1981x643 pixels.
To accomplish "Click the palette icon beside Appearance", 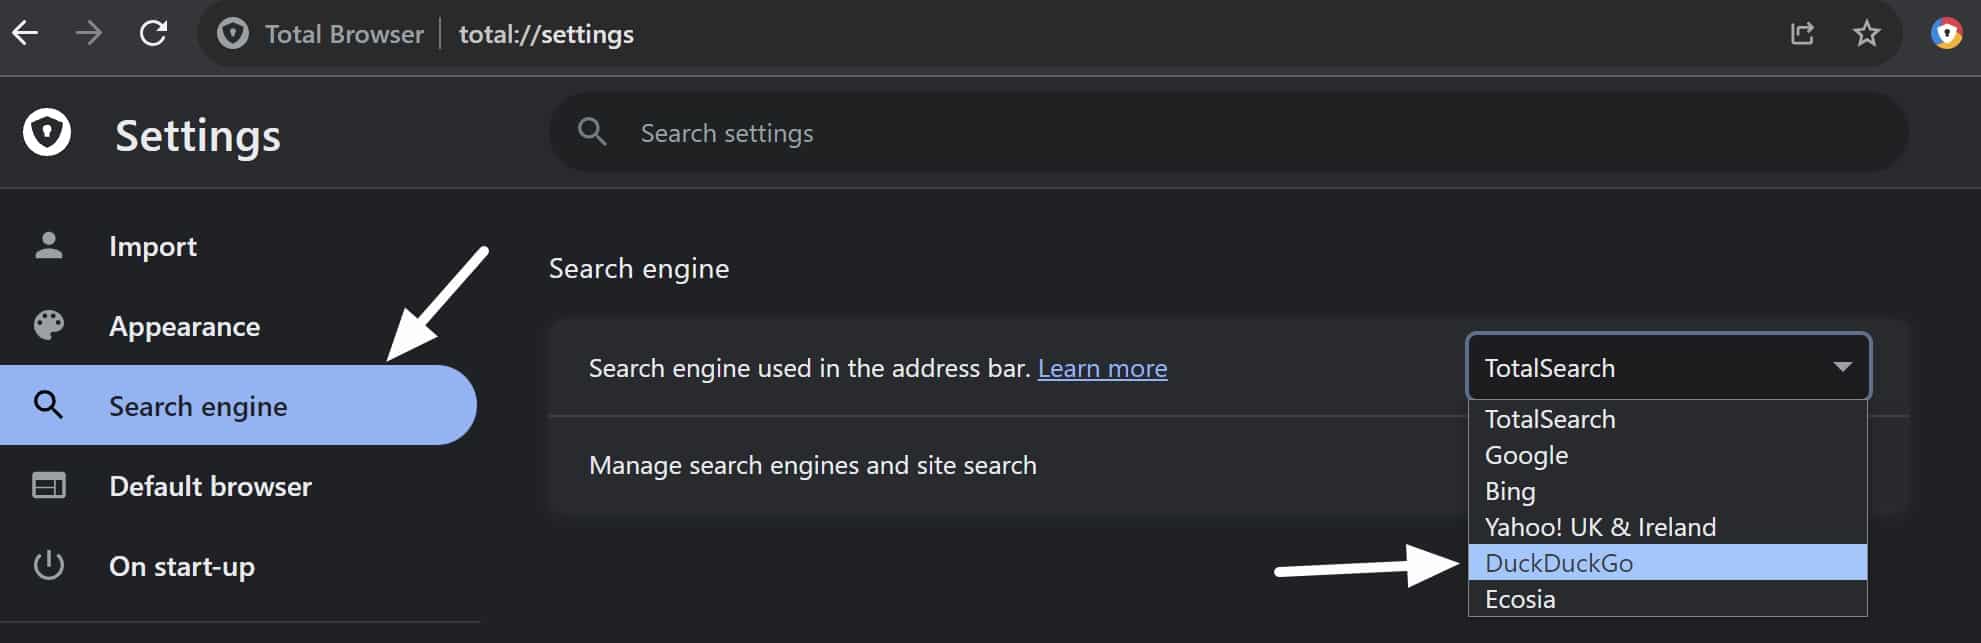I will click(48, 326).
